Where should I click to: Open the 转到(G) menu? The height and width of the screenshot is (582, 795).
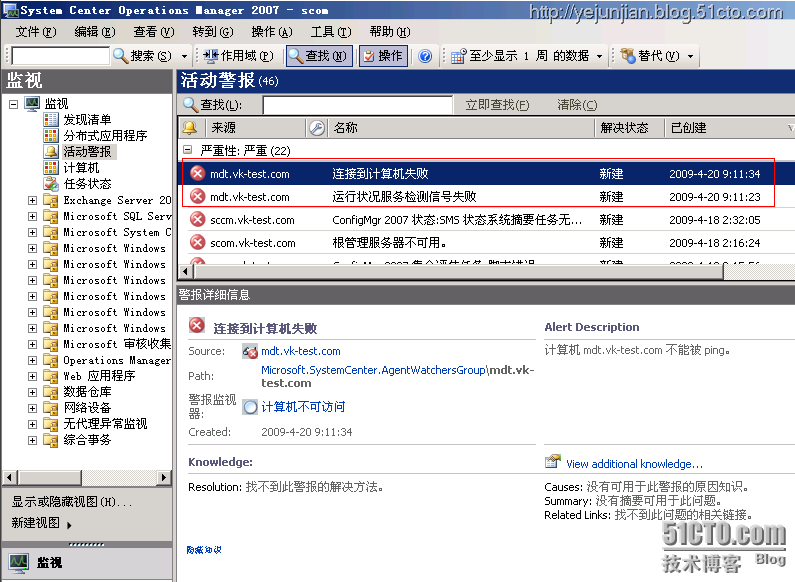point(213,32)
